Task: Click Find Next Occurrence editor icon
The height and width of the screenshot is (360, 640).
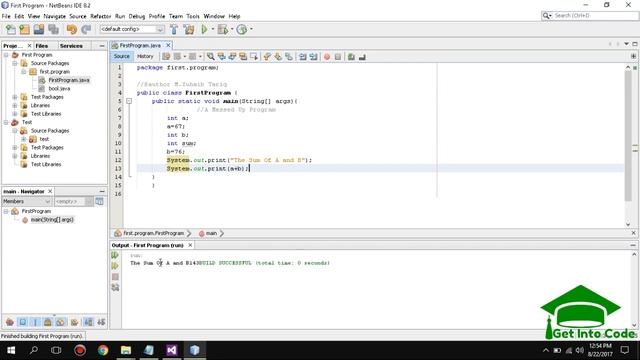Action: click(232, 57)
